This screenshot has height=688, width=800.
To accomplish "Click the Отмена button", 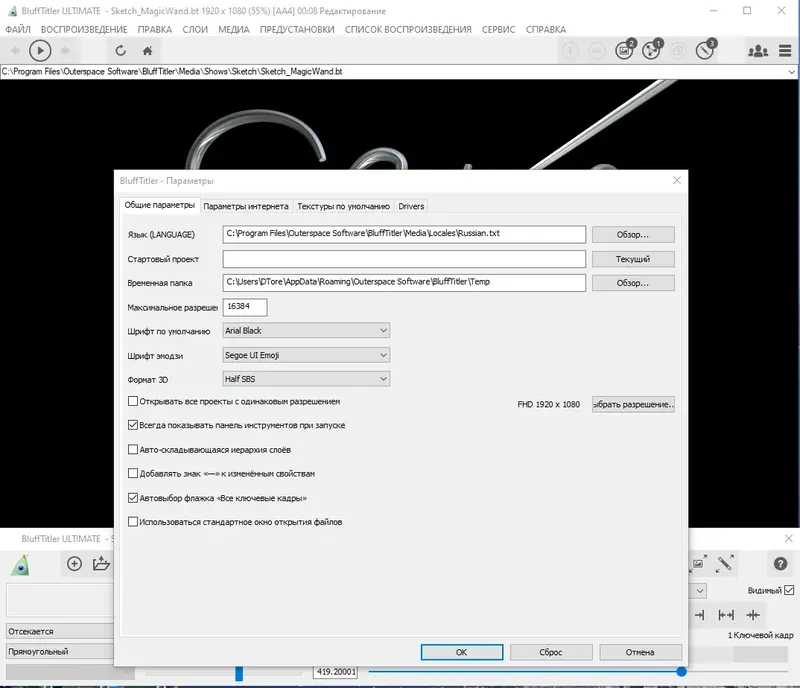I will pyautogui.click(x=640, y=652).
